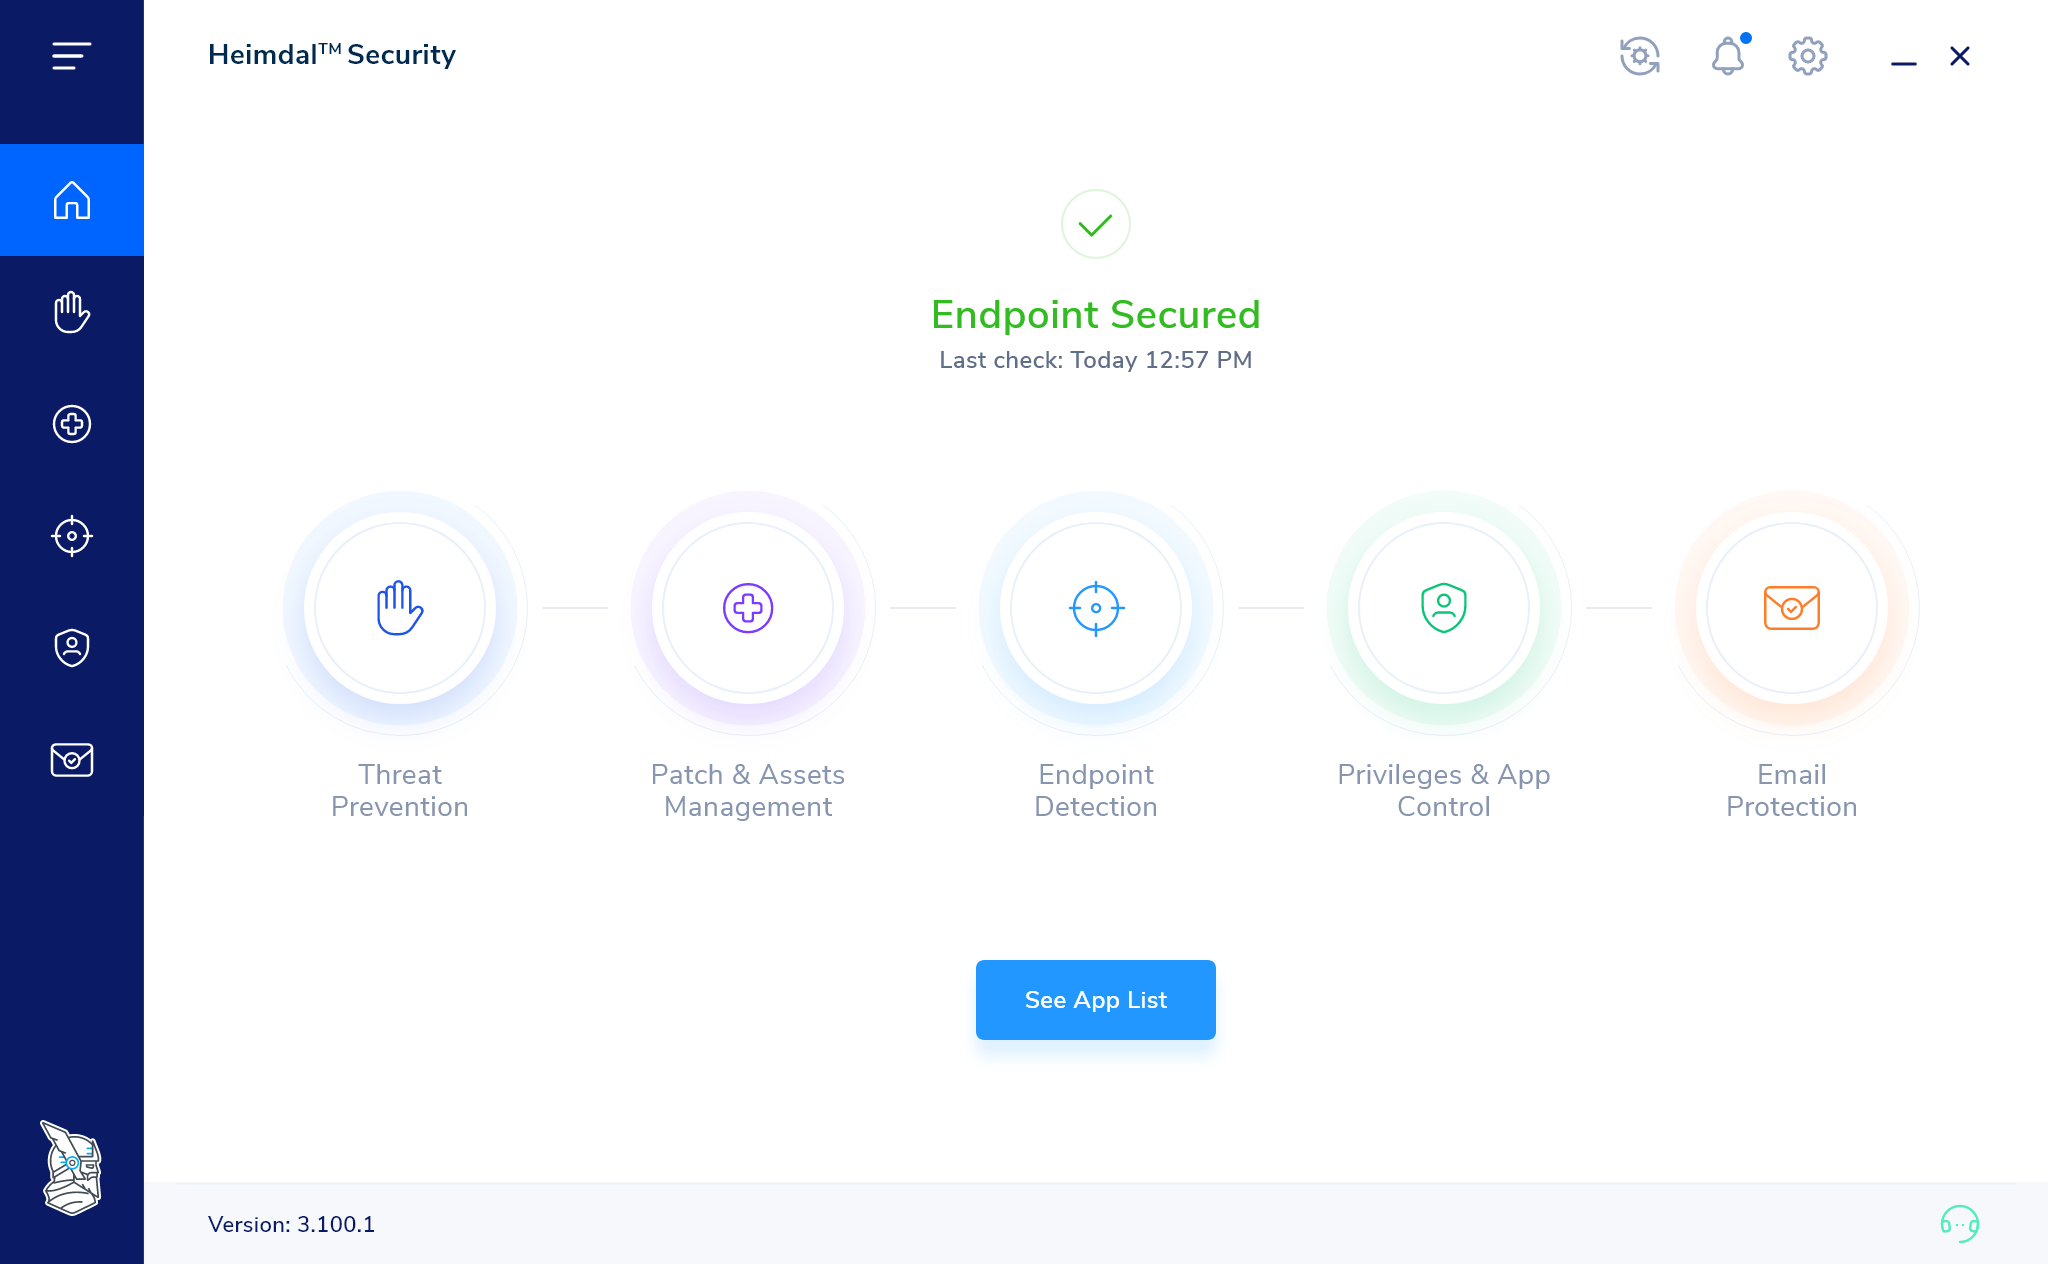Select the Home icon in the sidebar
The height and width of the screenshot is (1264, 2048).
coord(71,200)
